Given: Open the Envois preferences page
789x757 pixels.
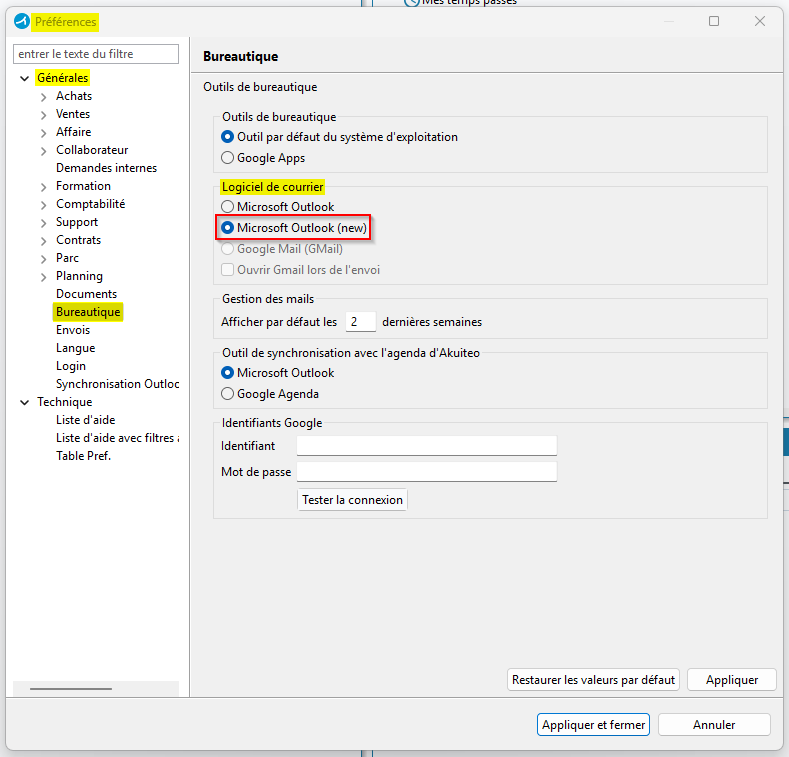Looking at the screenshot, I should tap(73, 330).
